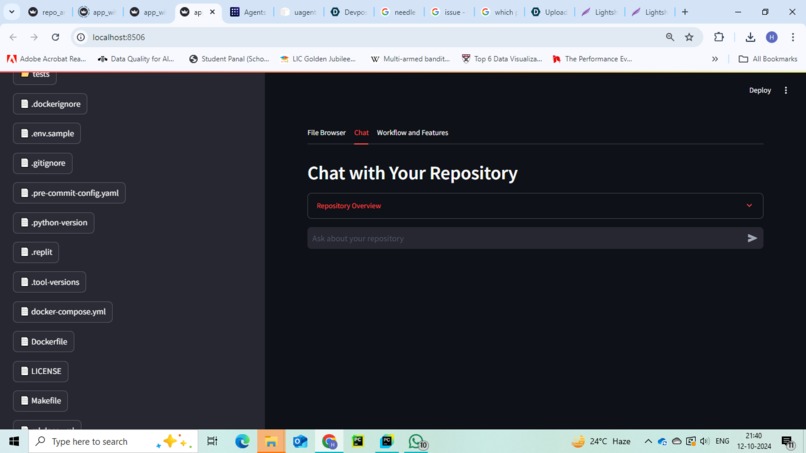Open Multi-armed bandit bookmark
Screen dimensions: 806x453
(410, 59)
